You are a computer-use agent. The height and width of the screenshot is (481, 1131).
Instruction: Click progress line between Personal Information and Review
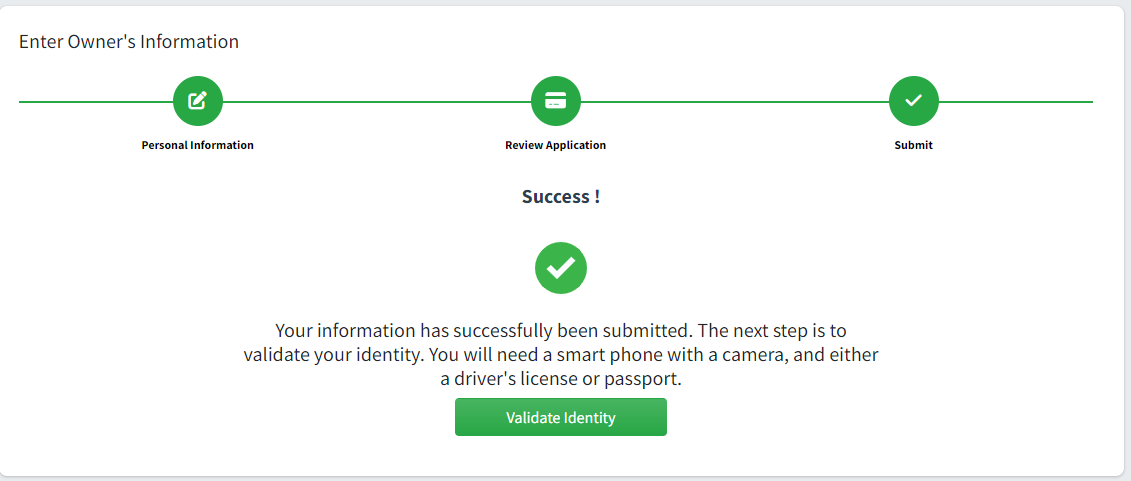pos(377,102)
